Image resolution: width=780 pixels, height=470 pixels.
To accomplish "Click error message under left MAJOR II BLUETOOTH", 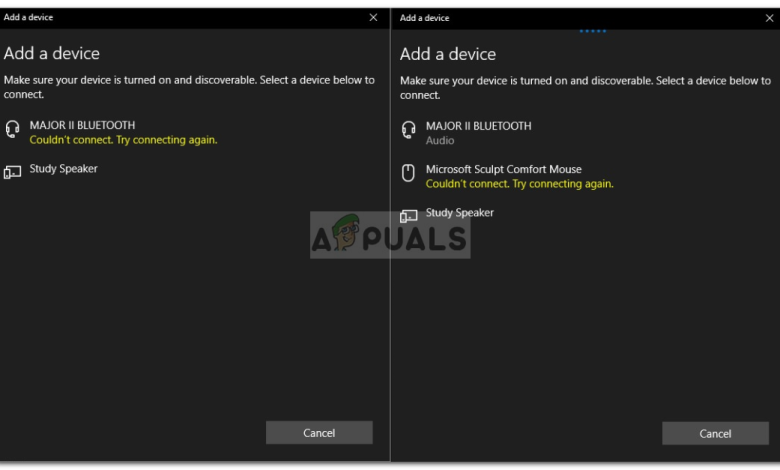I will (x=123, y=140).
